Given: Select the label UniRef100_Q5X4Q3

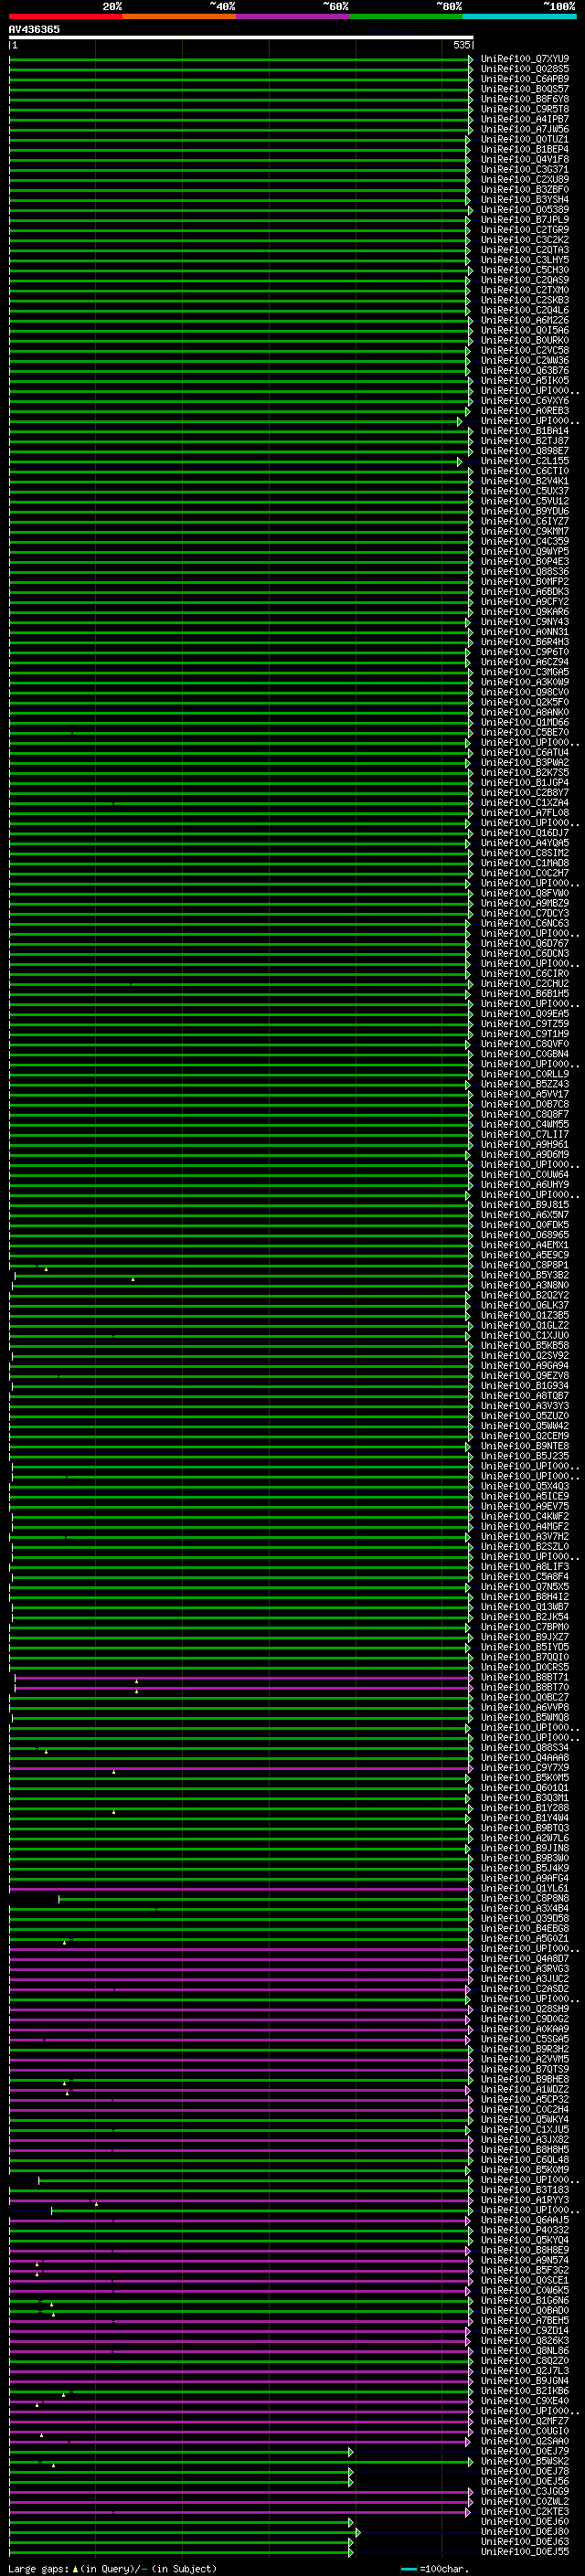Looking at the screenshot, I should click(525, 1486).
